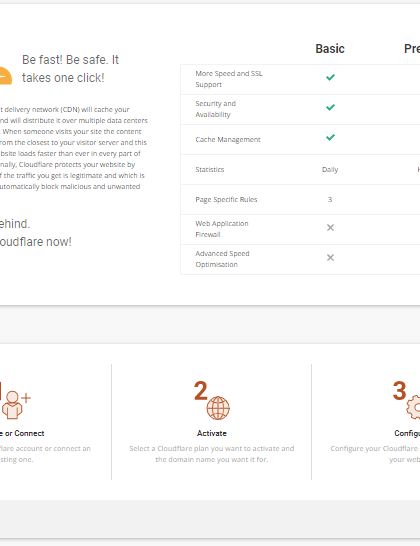Click the green check for Security and Availability
Viewport: 420px width, 546px height.
pos(330,107)
